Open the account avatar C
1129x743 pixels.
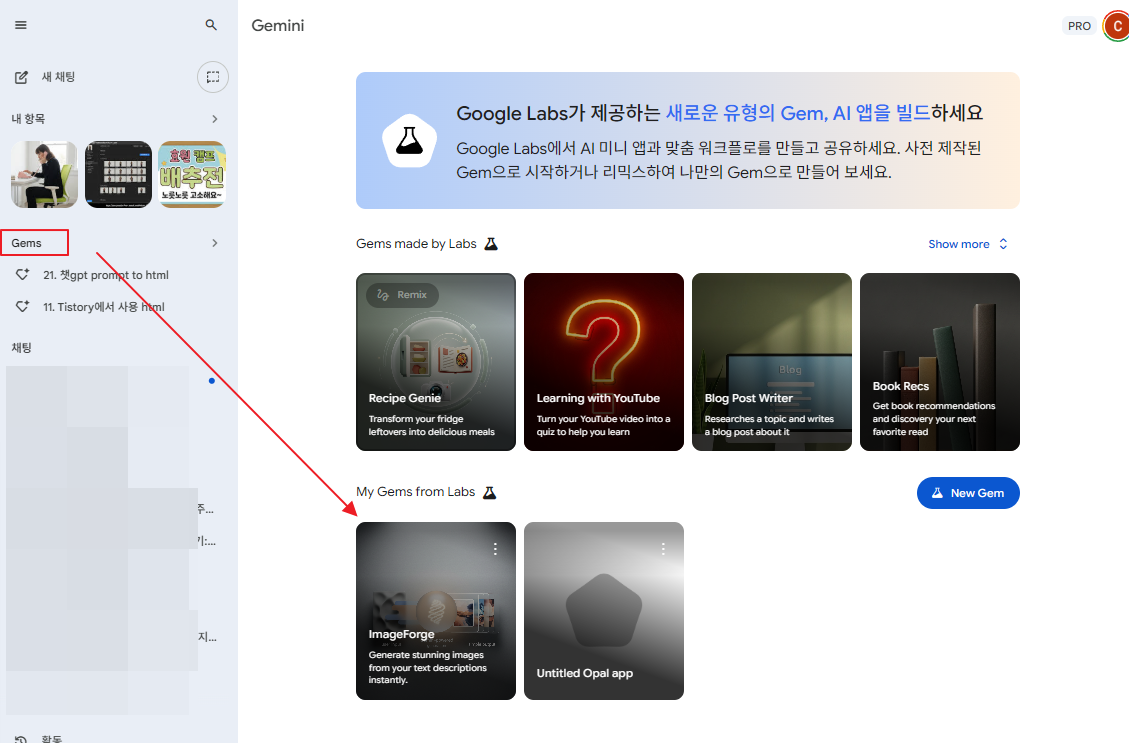click(x=1116, y=26)
